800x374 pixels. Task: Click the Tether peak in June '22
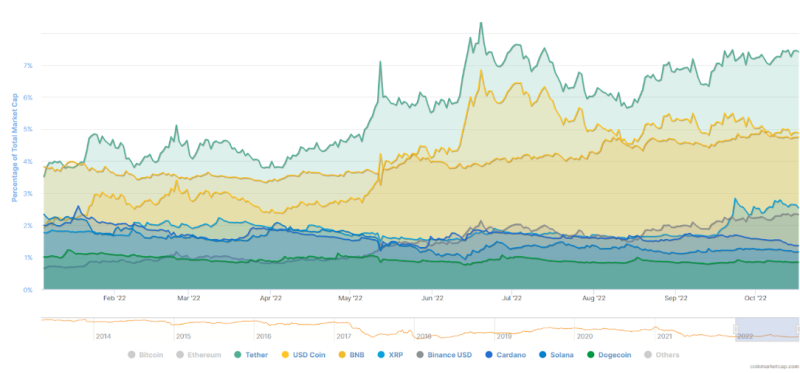[x=481, y=23]
